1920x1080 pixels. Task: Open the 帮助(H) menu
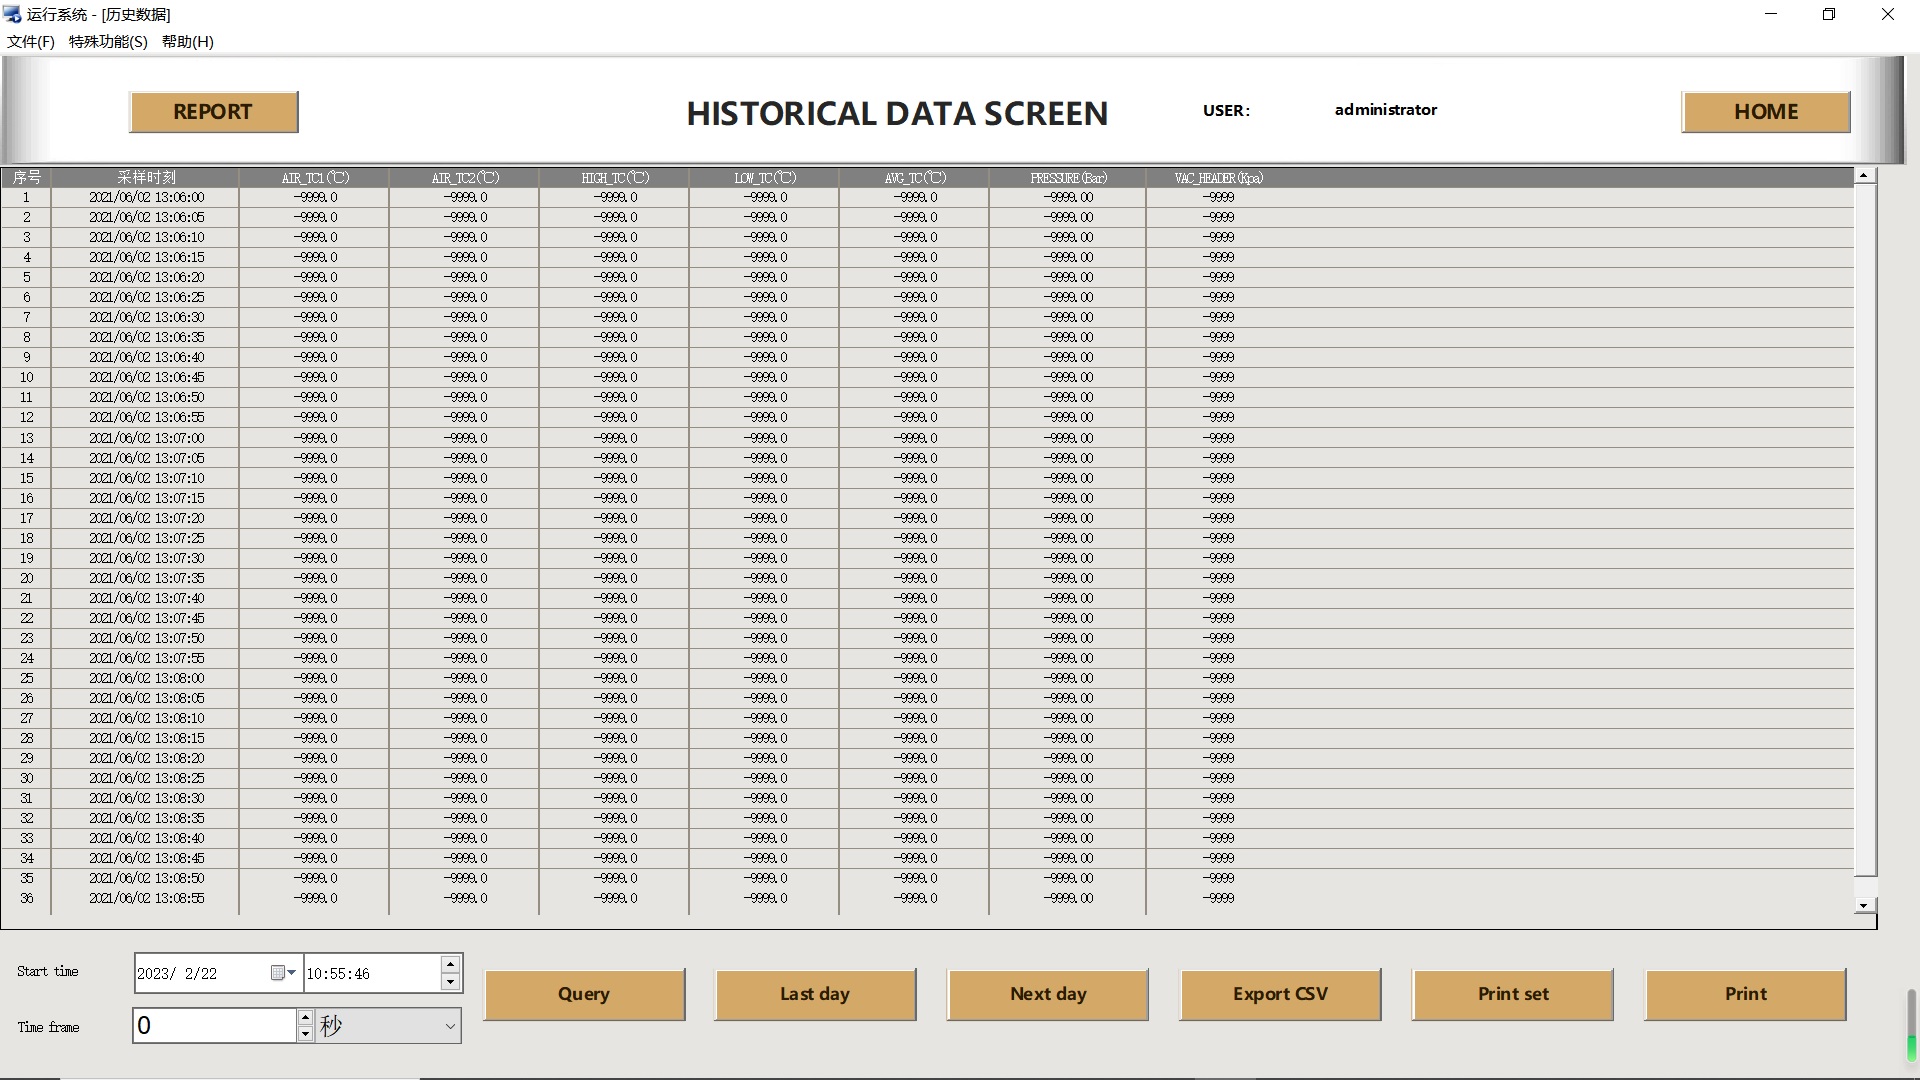(x=188, y=42)
